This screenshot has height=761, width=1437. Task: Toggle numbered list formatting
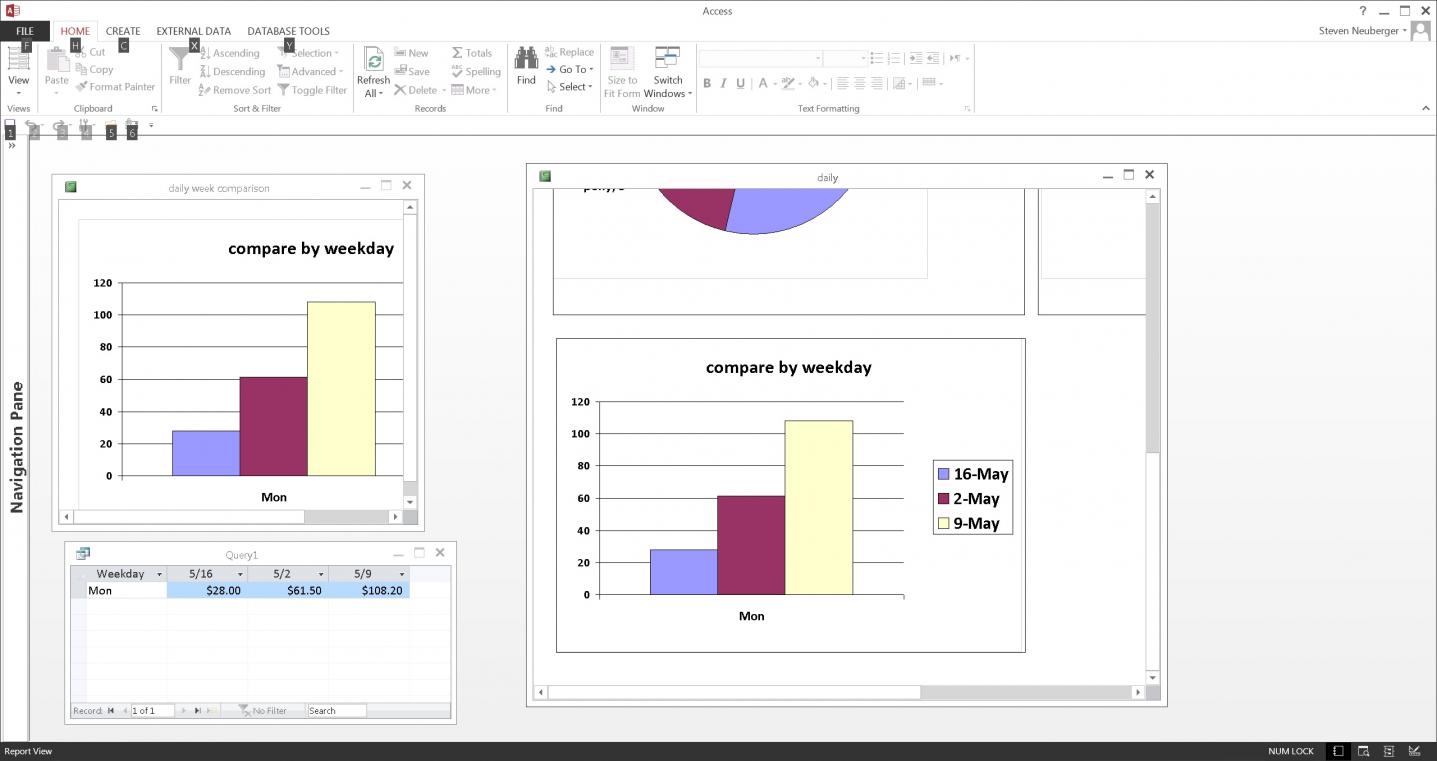(x=894, y=58)
